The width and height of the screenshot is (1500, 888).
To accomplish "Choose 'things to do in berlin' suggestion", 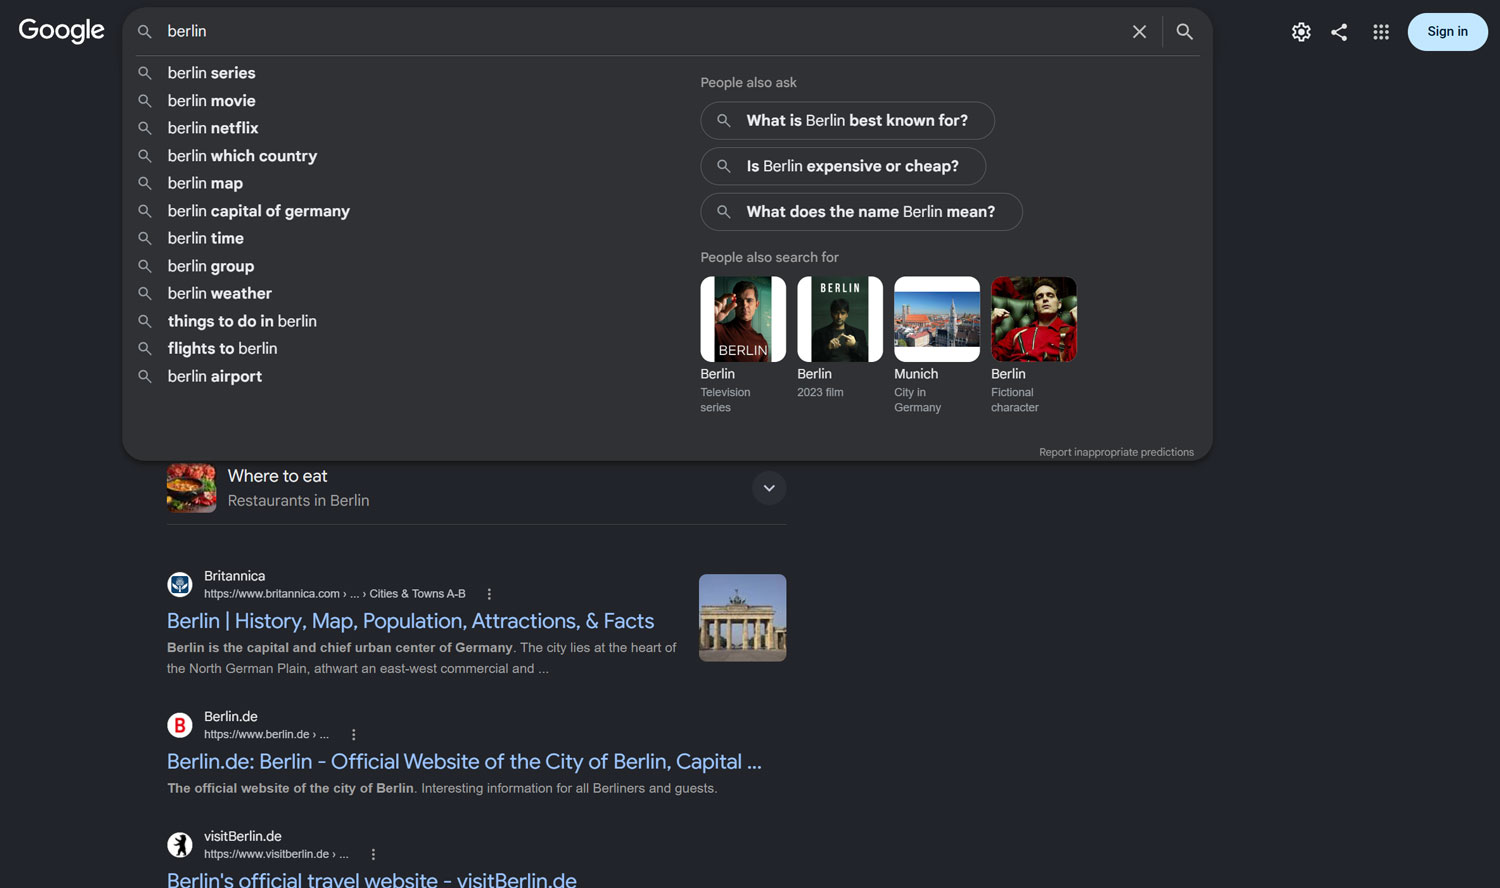I will click(242, 321).
